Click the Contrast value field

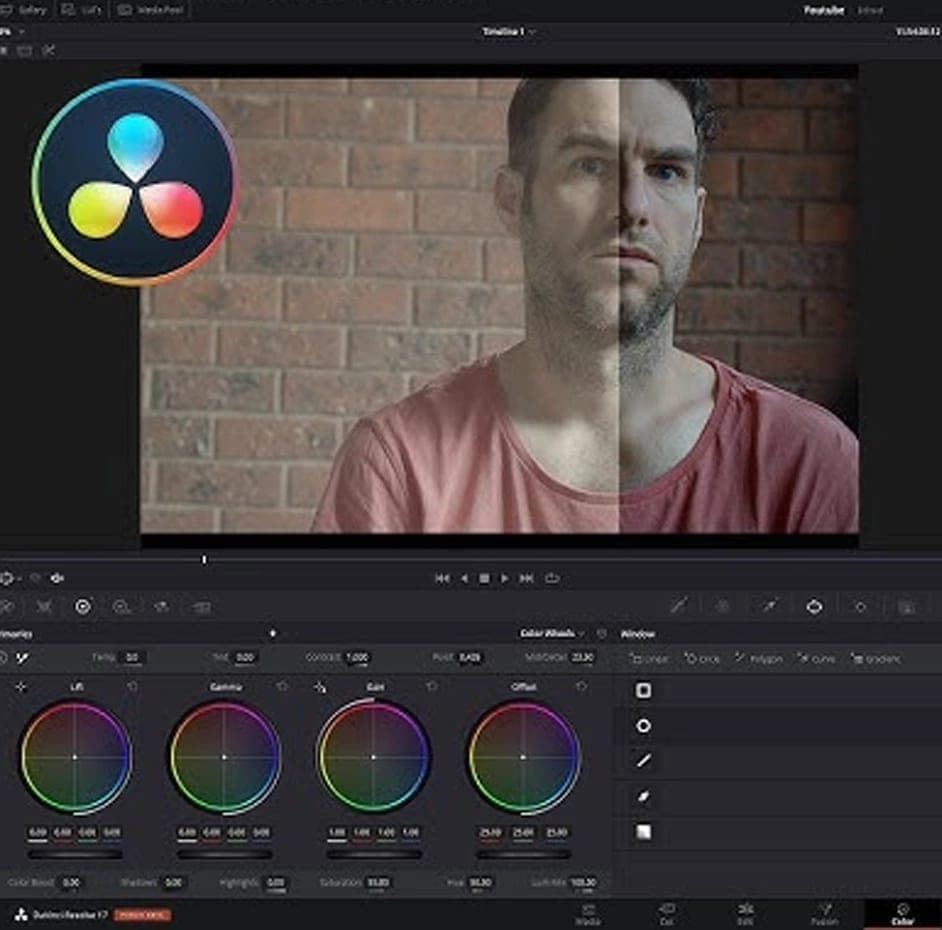click(x=357, y=657)
